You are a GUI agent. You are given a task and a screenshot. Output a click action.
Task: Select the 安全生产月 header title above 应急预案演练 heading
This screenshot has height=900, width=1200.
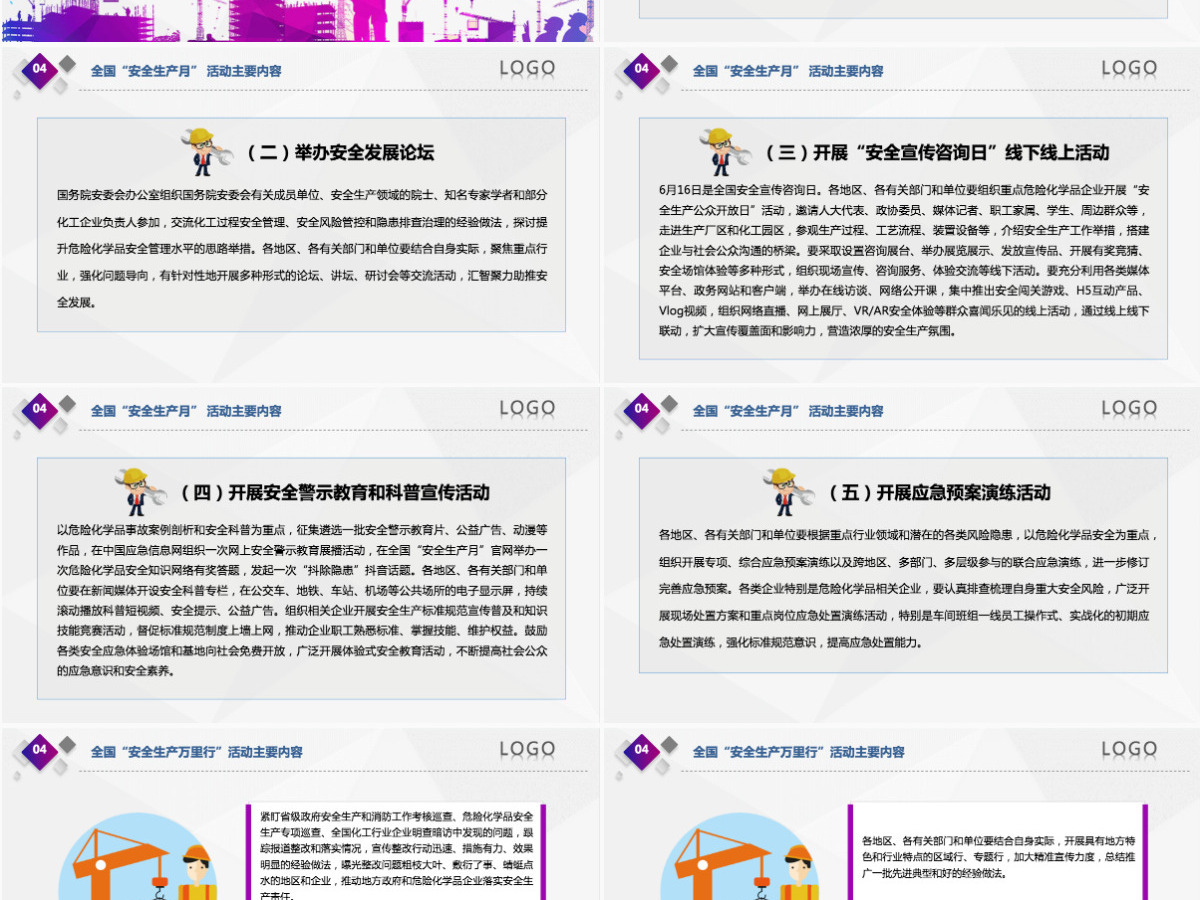[x=788, y=411]
